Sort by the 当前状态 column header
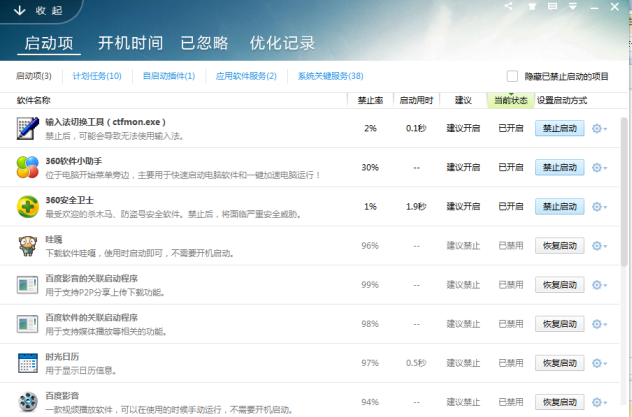Image resolution: width=632 pixels, height=417 pixels. pyautogui.click(x=510, y=100)
